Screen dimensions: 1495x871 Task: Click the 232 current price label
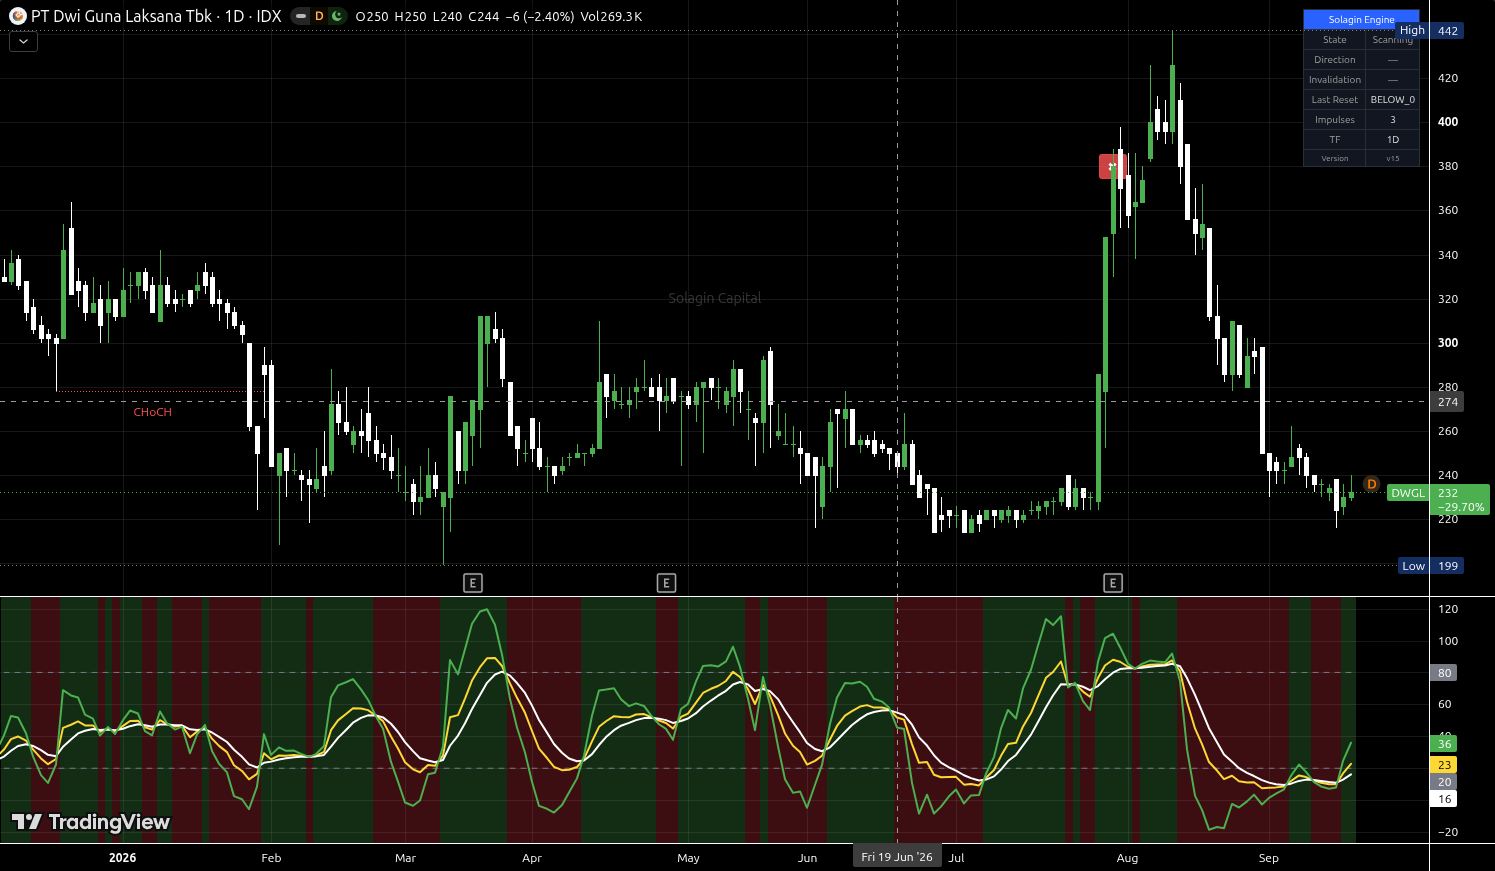point(1459,500)
